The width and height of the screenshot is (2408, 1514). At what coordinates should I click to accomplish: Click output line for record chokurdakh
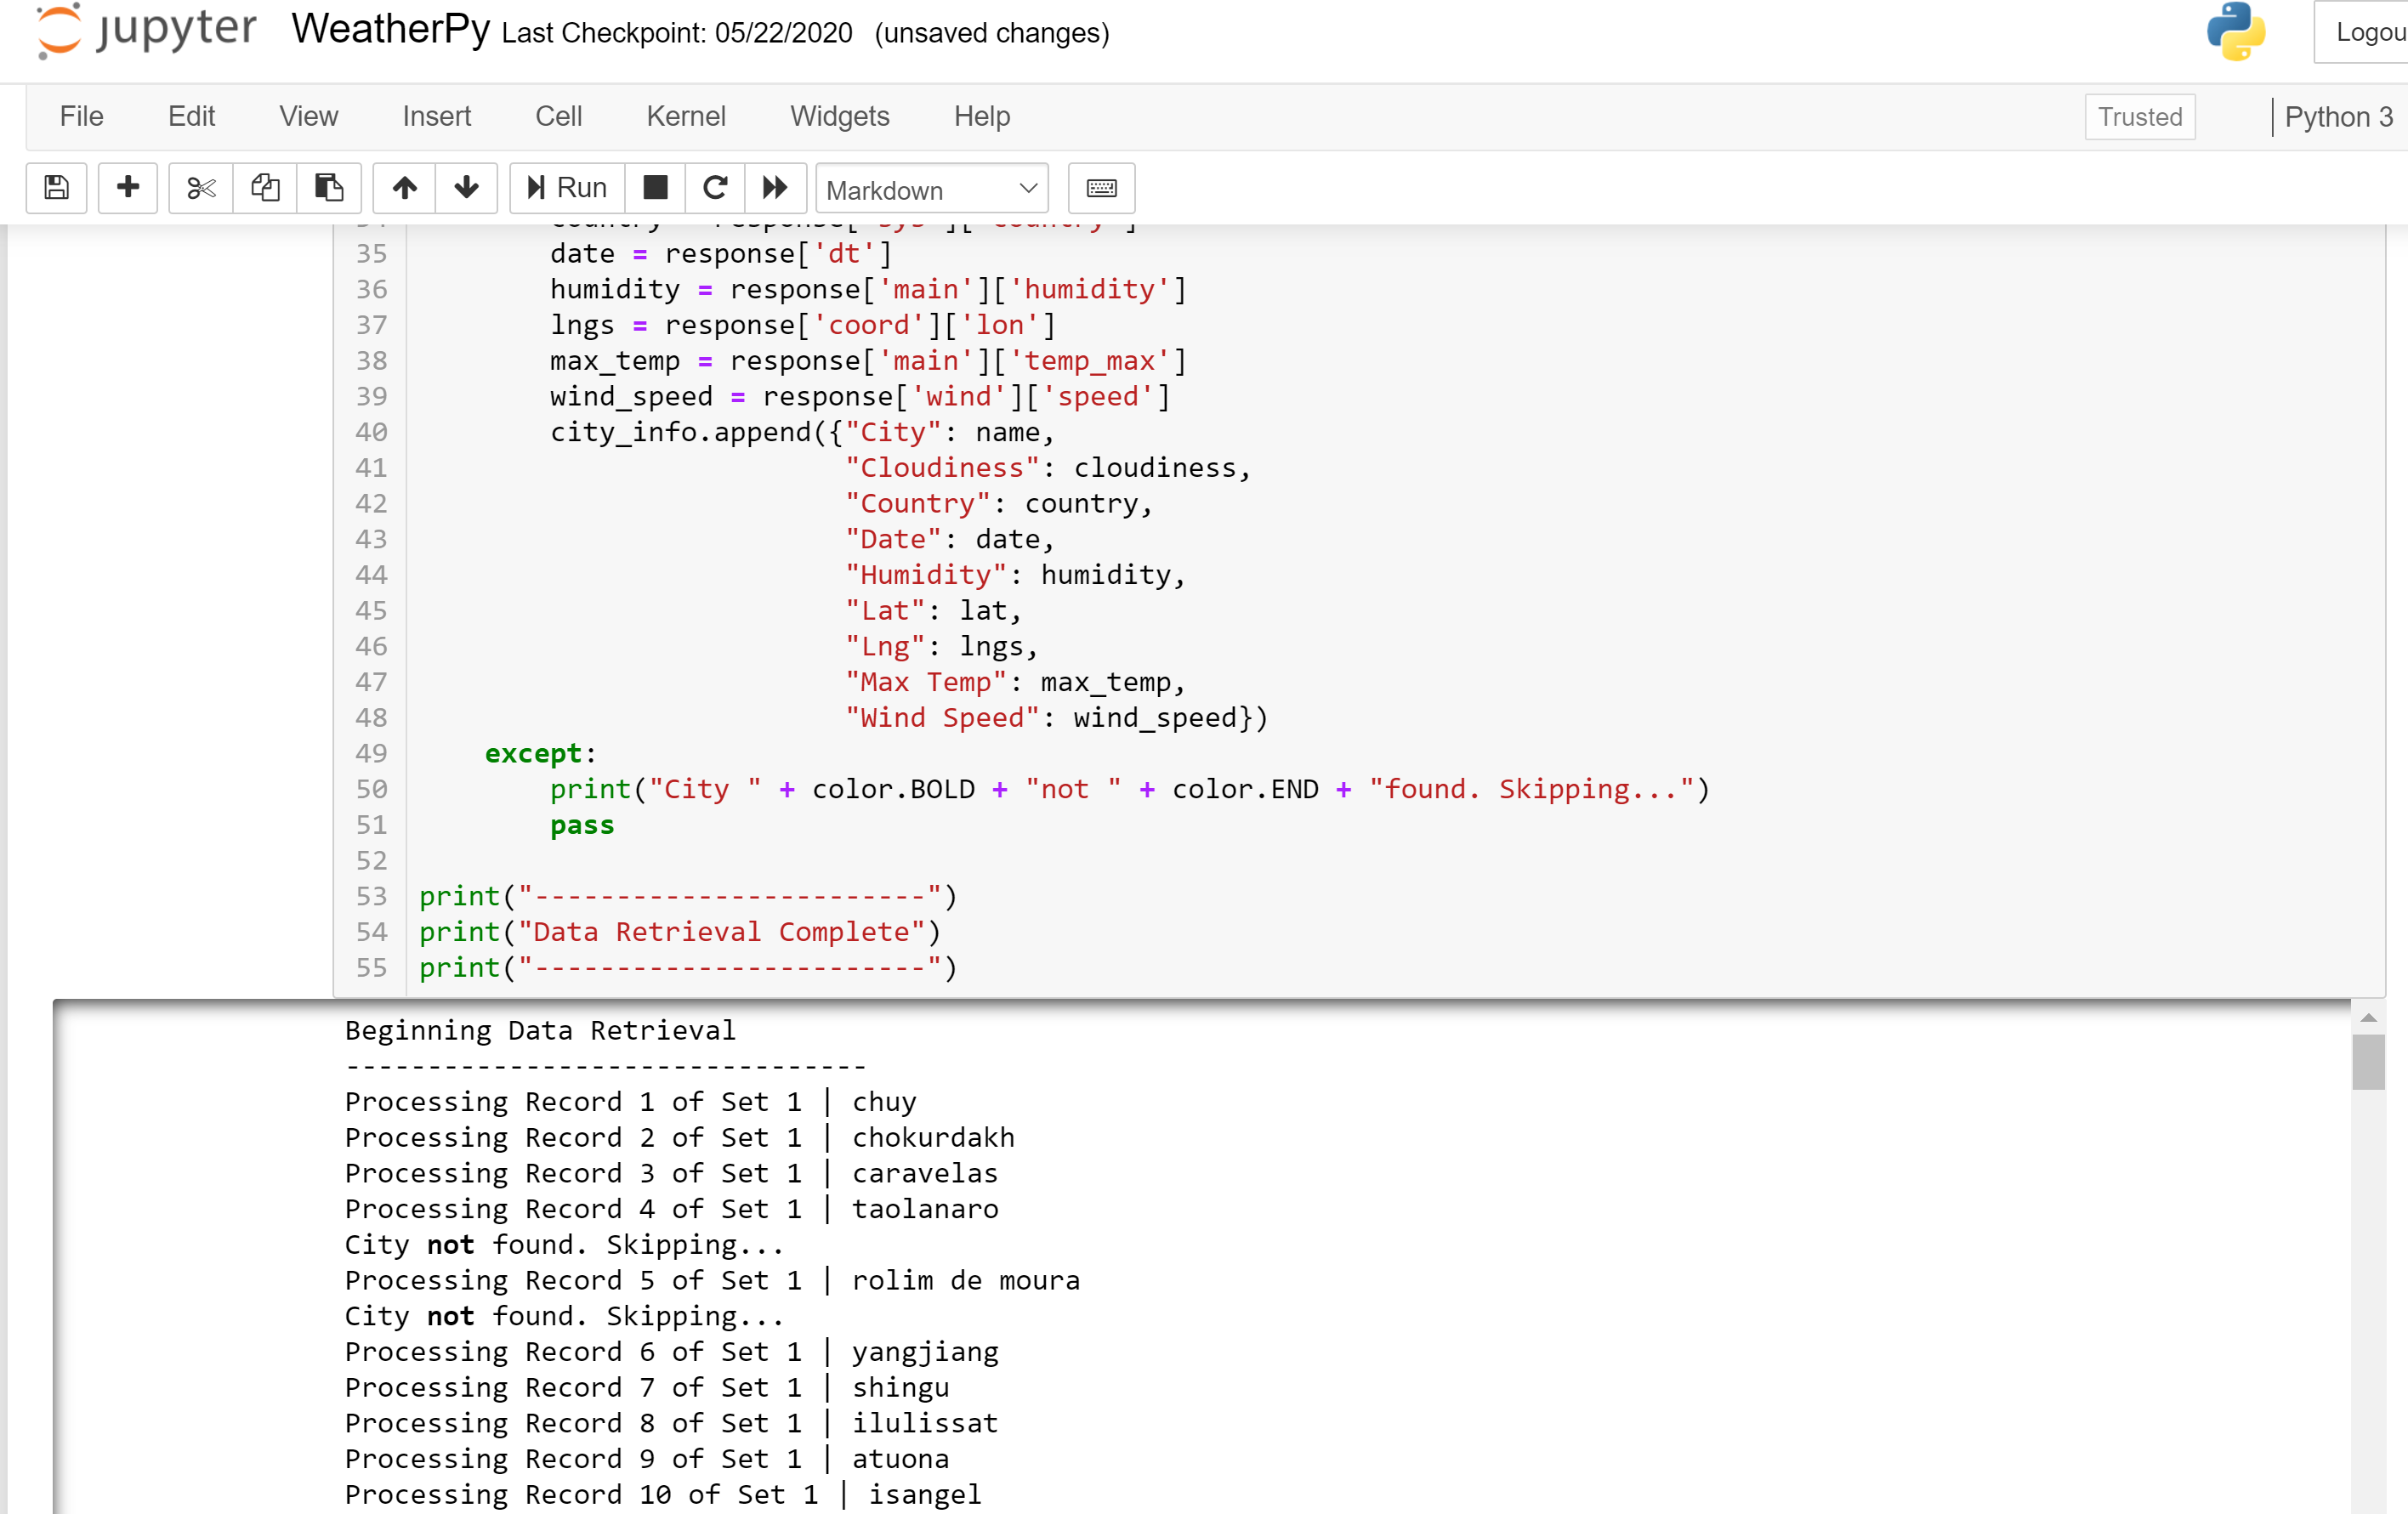679,1137
